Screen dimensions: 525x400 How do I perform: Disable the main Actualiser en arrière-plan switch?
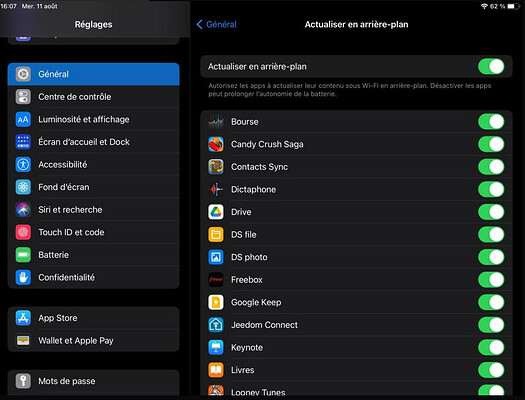pos(491,66)
